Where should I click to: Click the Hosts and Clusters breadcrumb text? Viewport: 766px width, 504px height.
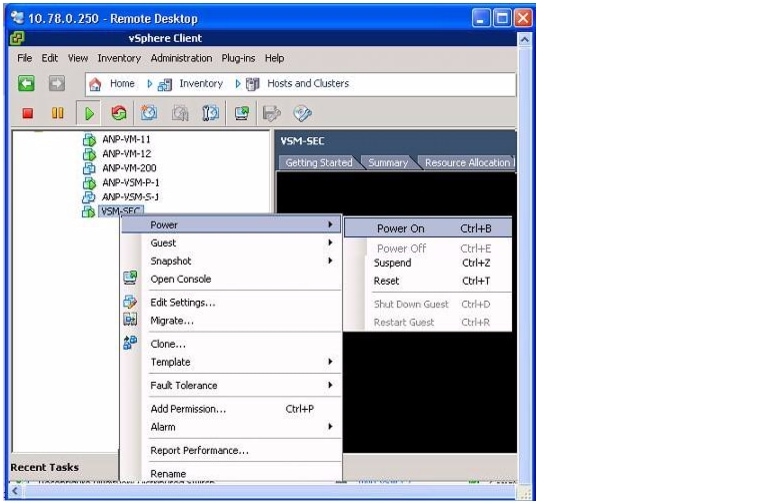(308, 84)
